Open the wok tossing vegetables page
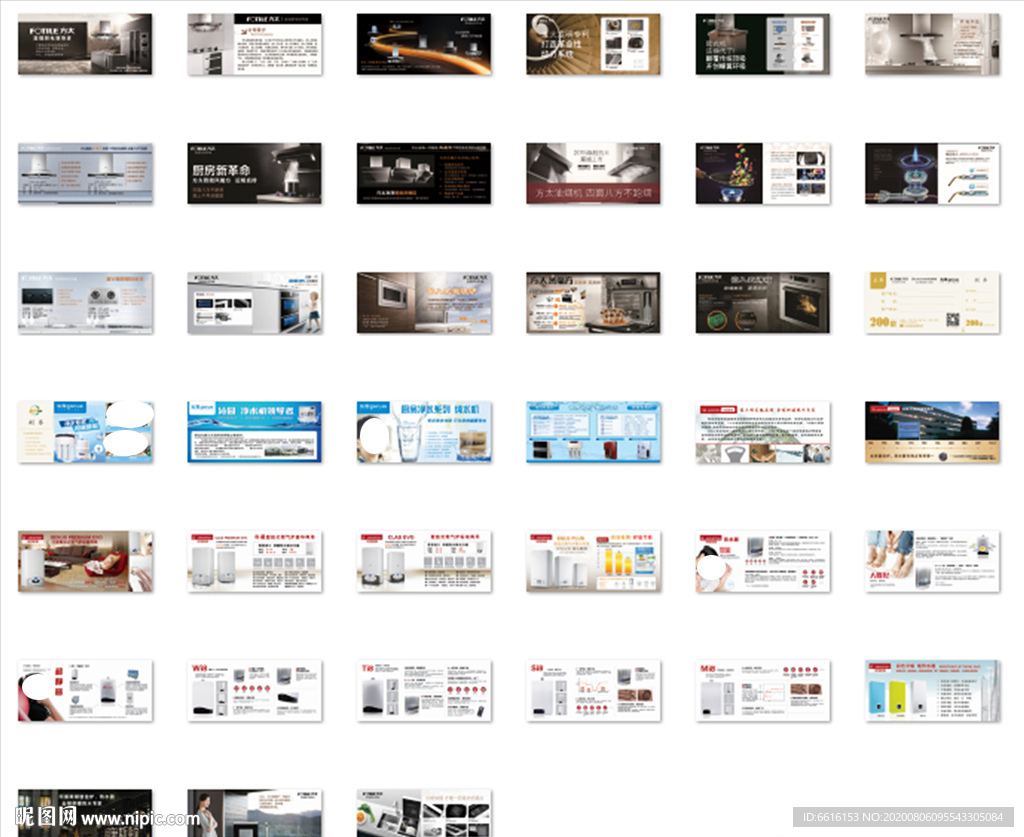Screen dimensions: 1024x837 [763, 173]
